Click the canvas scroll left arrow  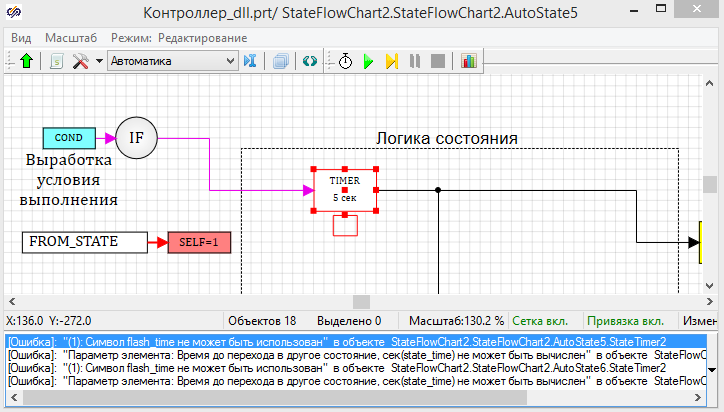(x=12, y=302)
